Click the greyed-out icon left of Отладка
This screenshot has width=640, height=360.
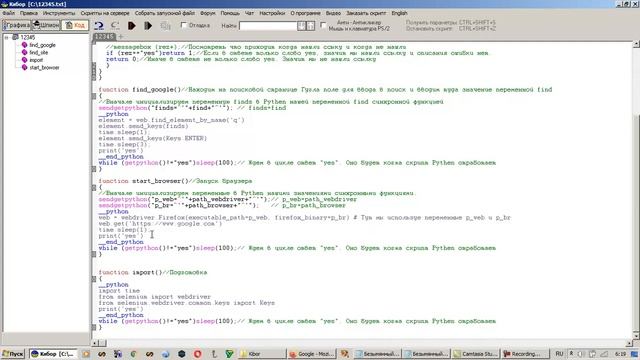[x=165, y=26]
